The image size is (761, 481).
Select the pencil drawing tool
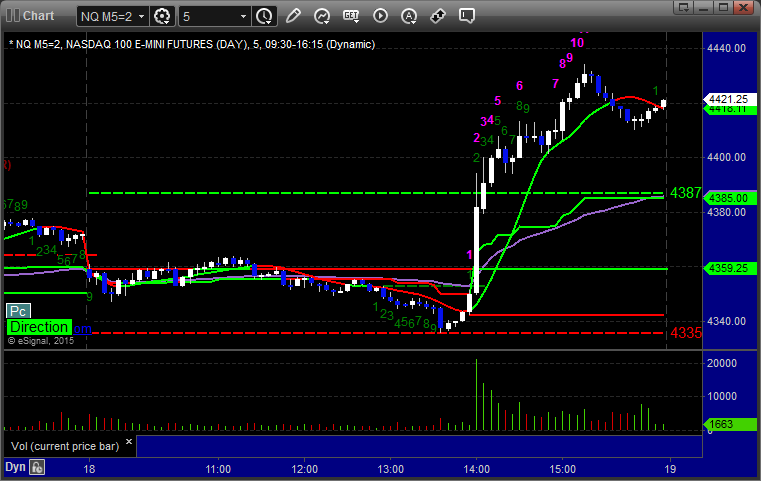coord(293,16)
